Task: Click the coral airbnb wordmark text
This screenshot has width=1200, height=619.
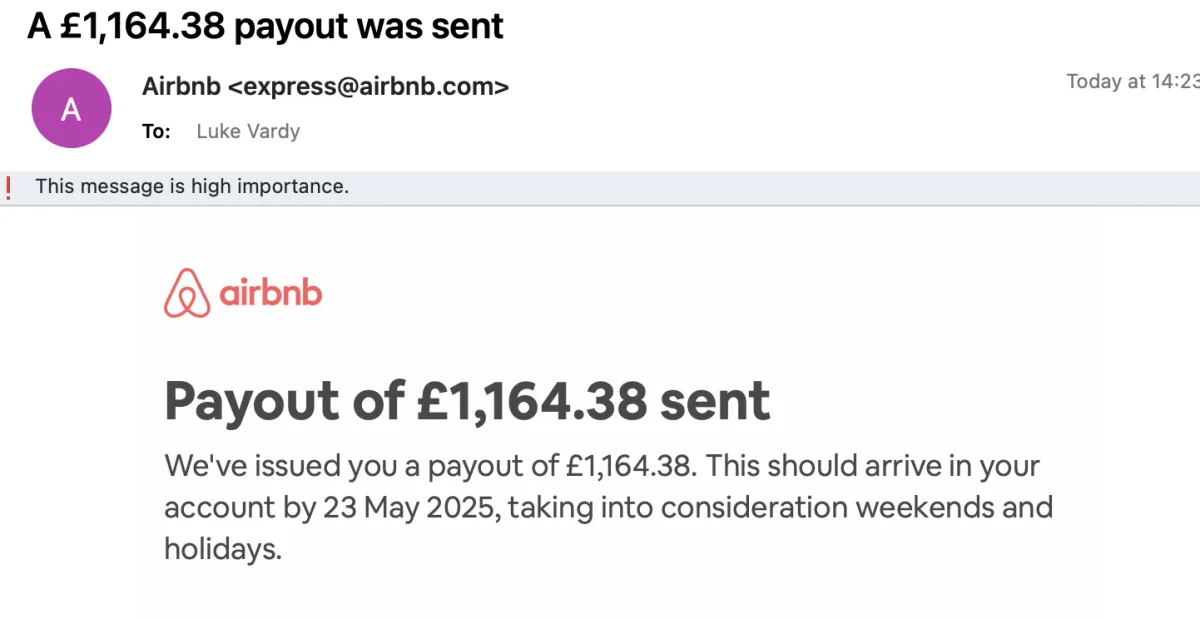Action: coord(270,293)
